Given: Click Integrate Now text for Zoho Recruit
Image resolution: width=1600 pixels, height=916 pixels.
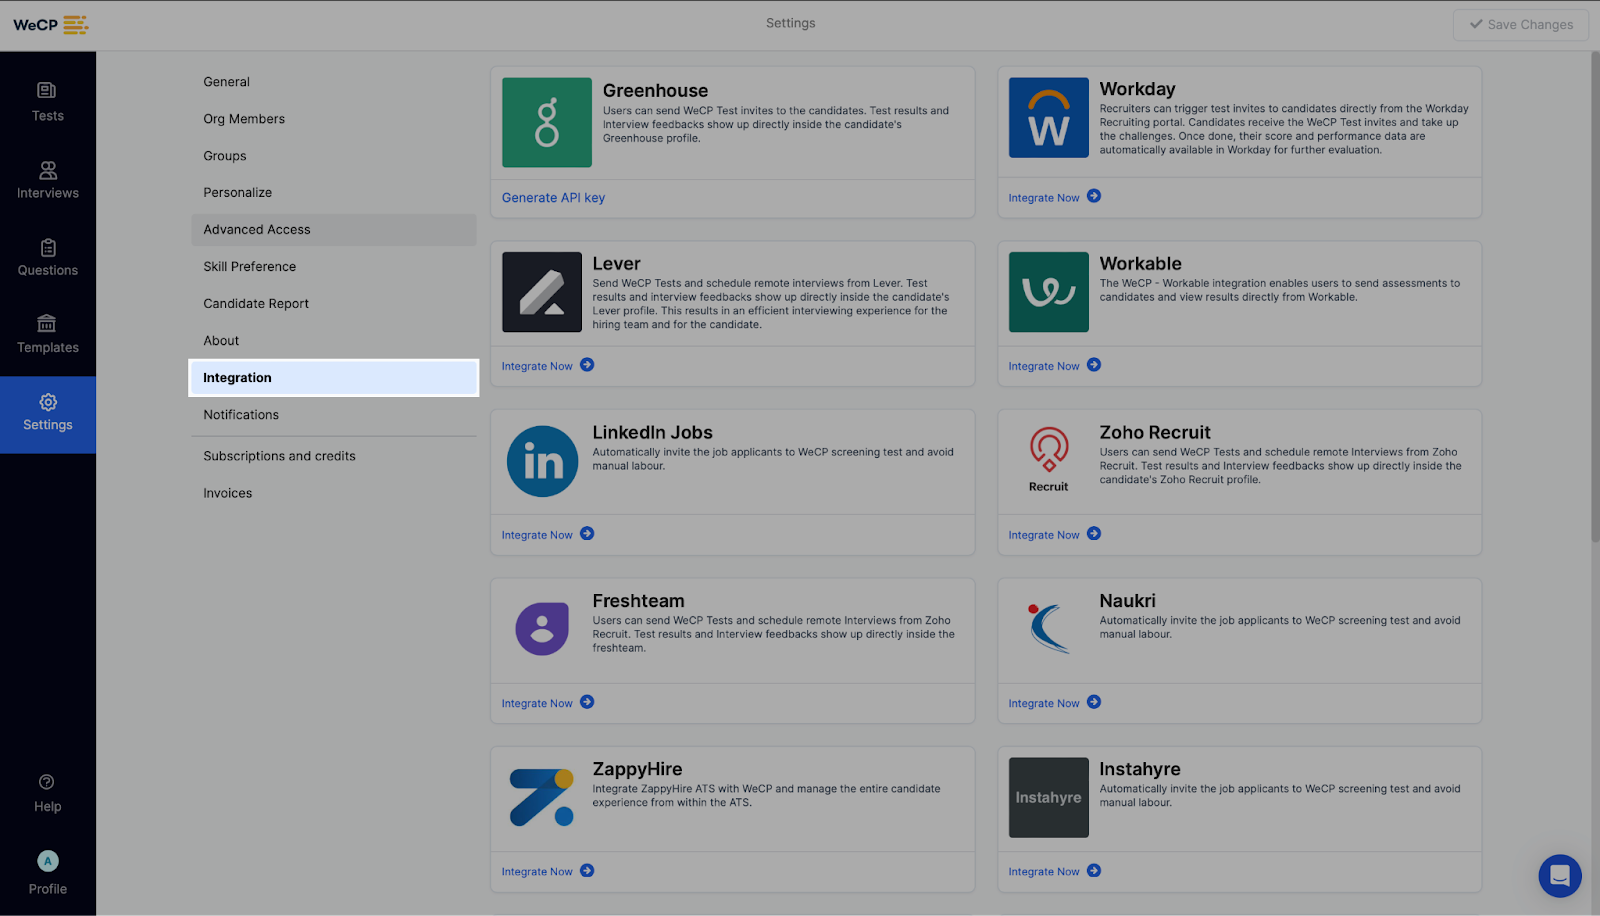Looking at the screenshot, I should pyautogui.click(x=1044, y=535).
